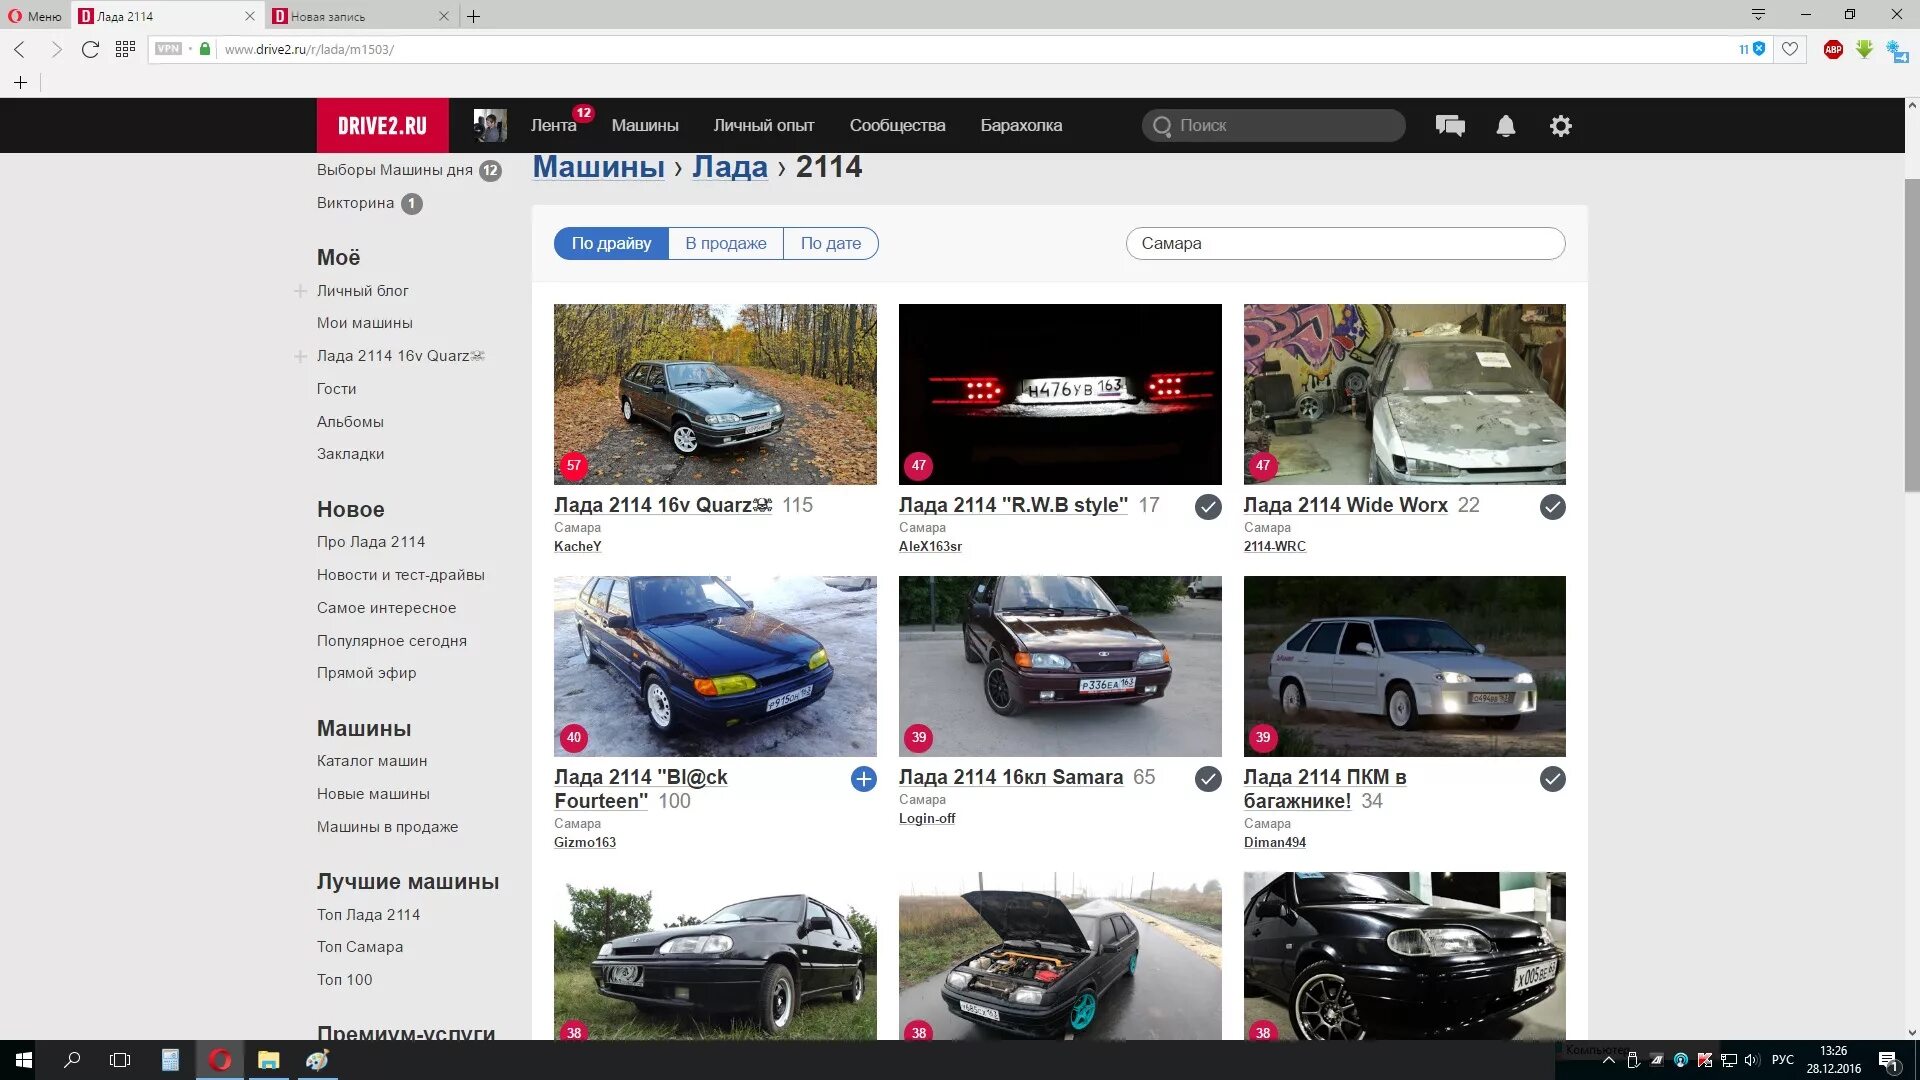
Task: Open the settings gear icon
Action: pyautogui.click(x=1559, y=125)
